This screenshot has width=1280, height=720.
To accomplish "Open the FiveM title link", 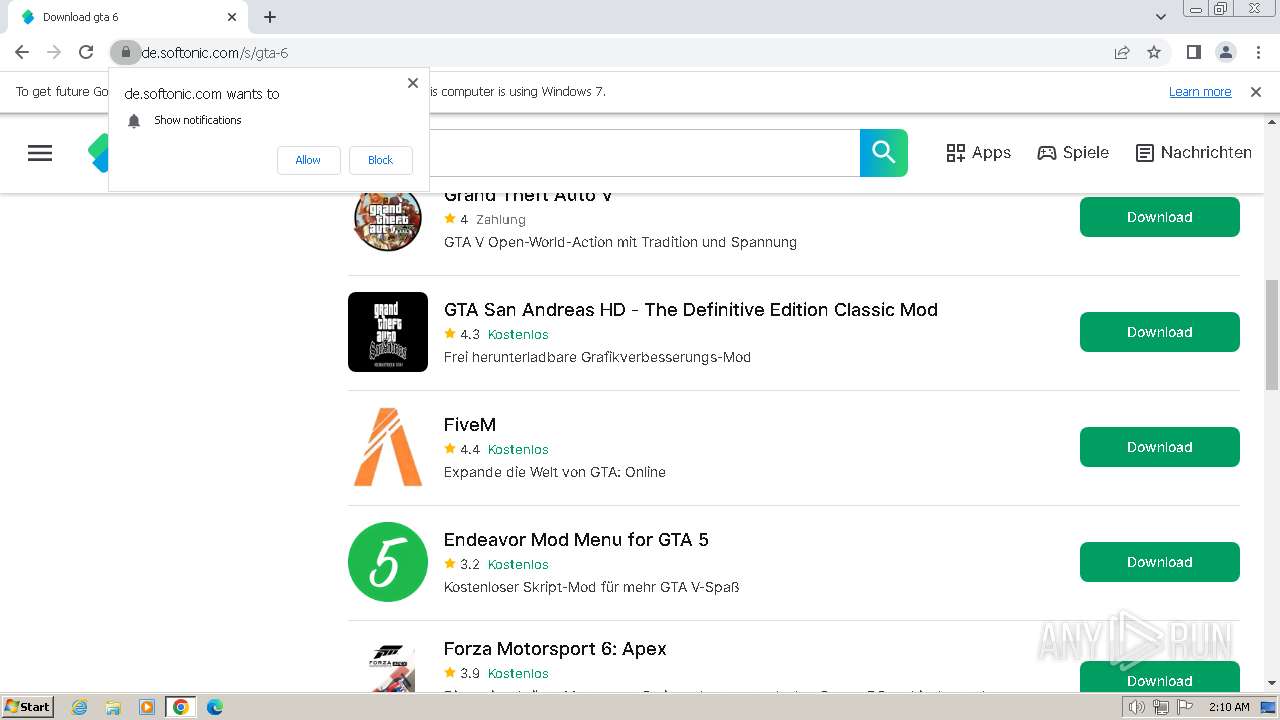I will [x=470, y=425].
